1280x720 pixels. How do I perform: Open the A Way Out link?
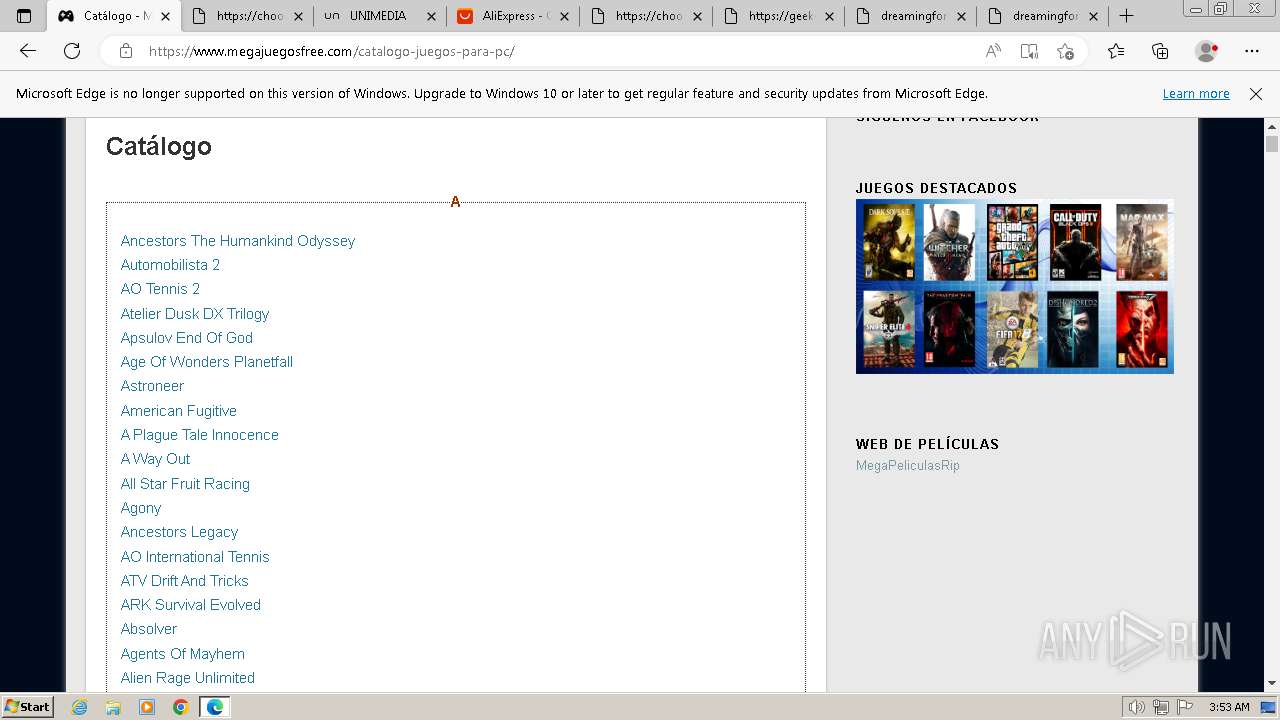[x=155, y=459]
